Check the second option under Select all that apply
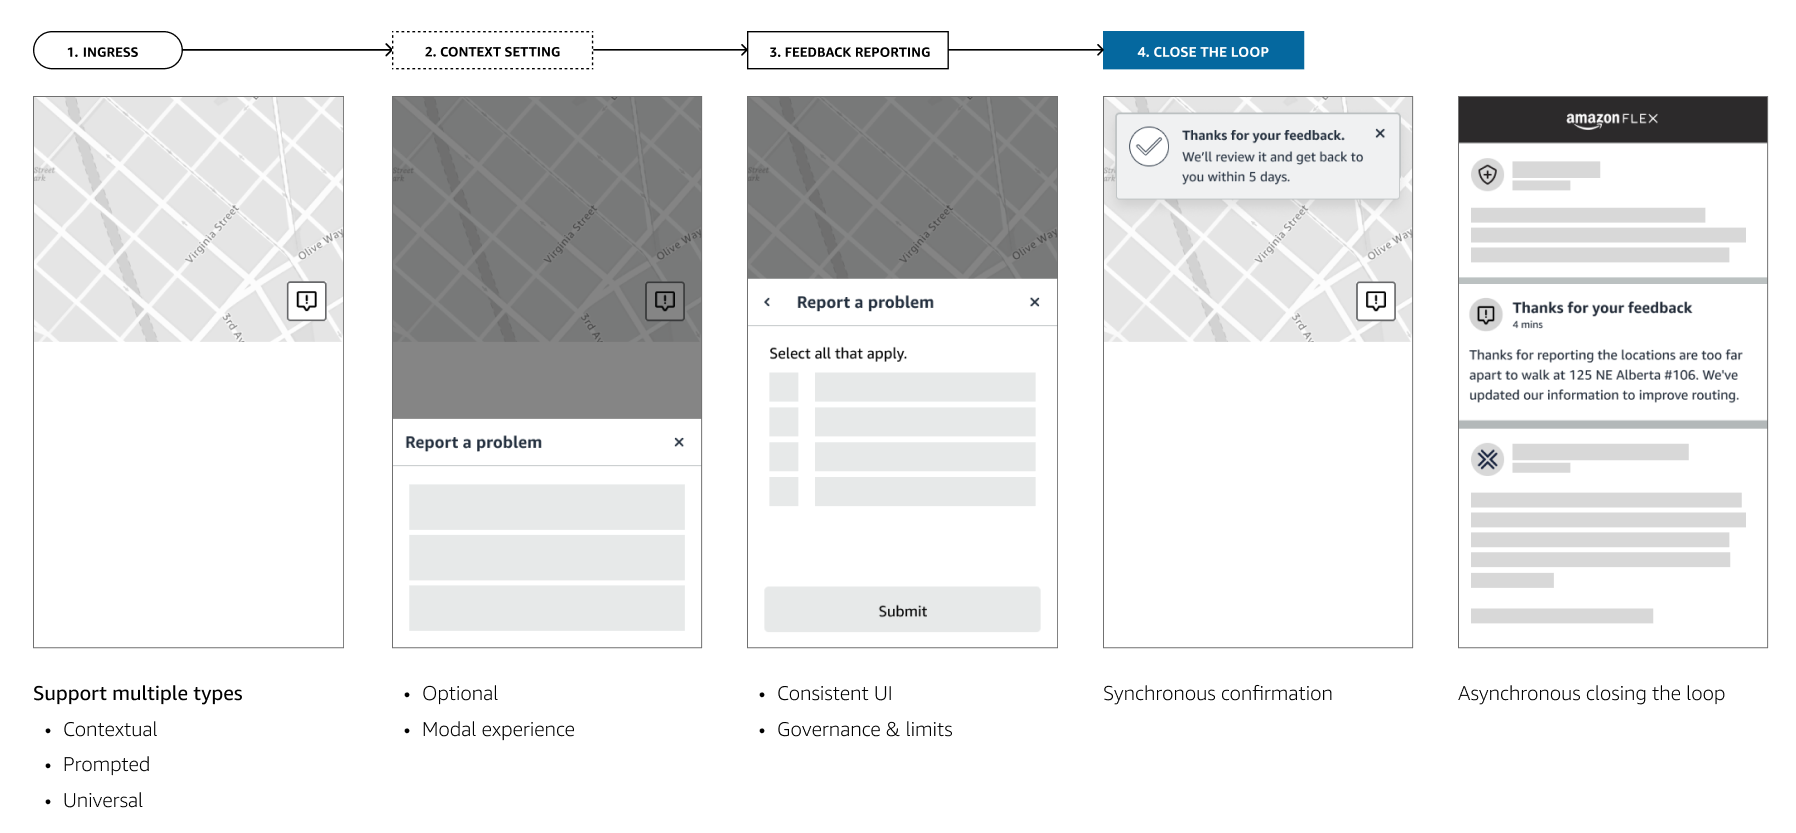 click(x=784, y=422)
